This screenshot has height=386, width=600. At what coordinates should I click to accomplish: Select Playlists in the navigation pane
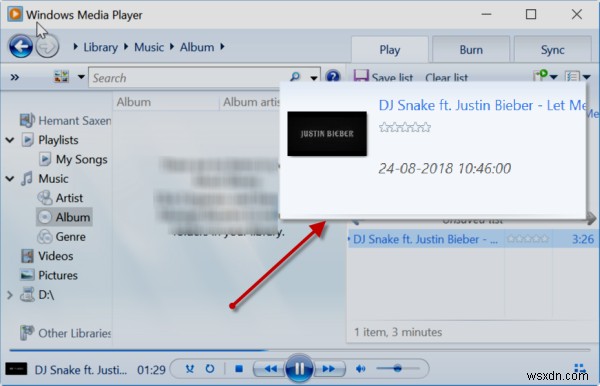click(x=58, y=140)
